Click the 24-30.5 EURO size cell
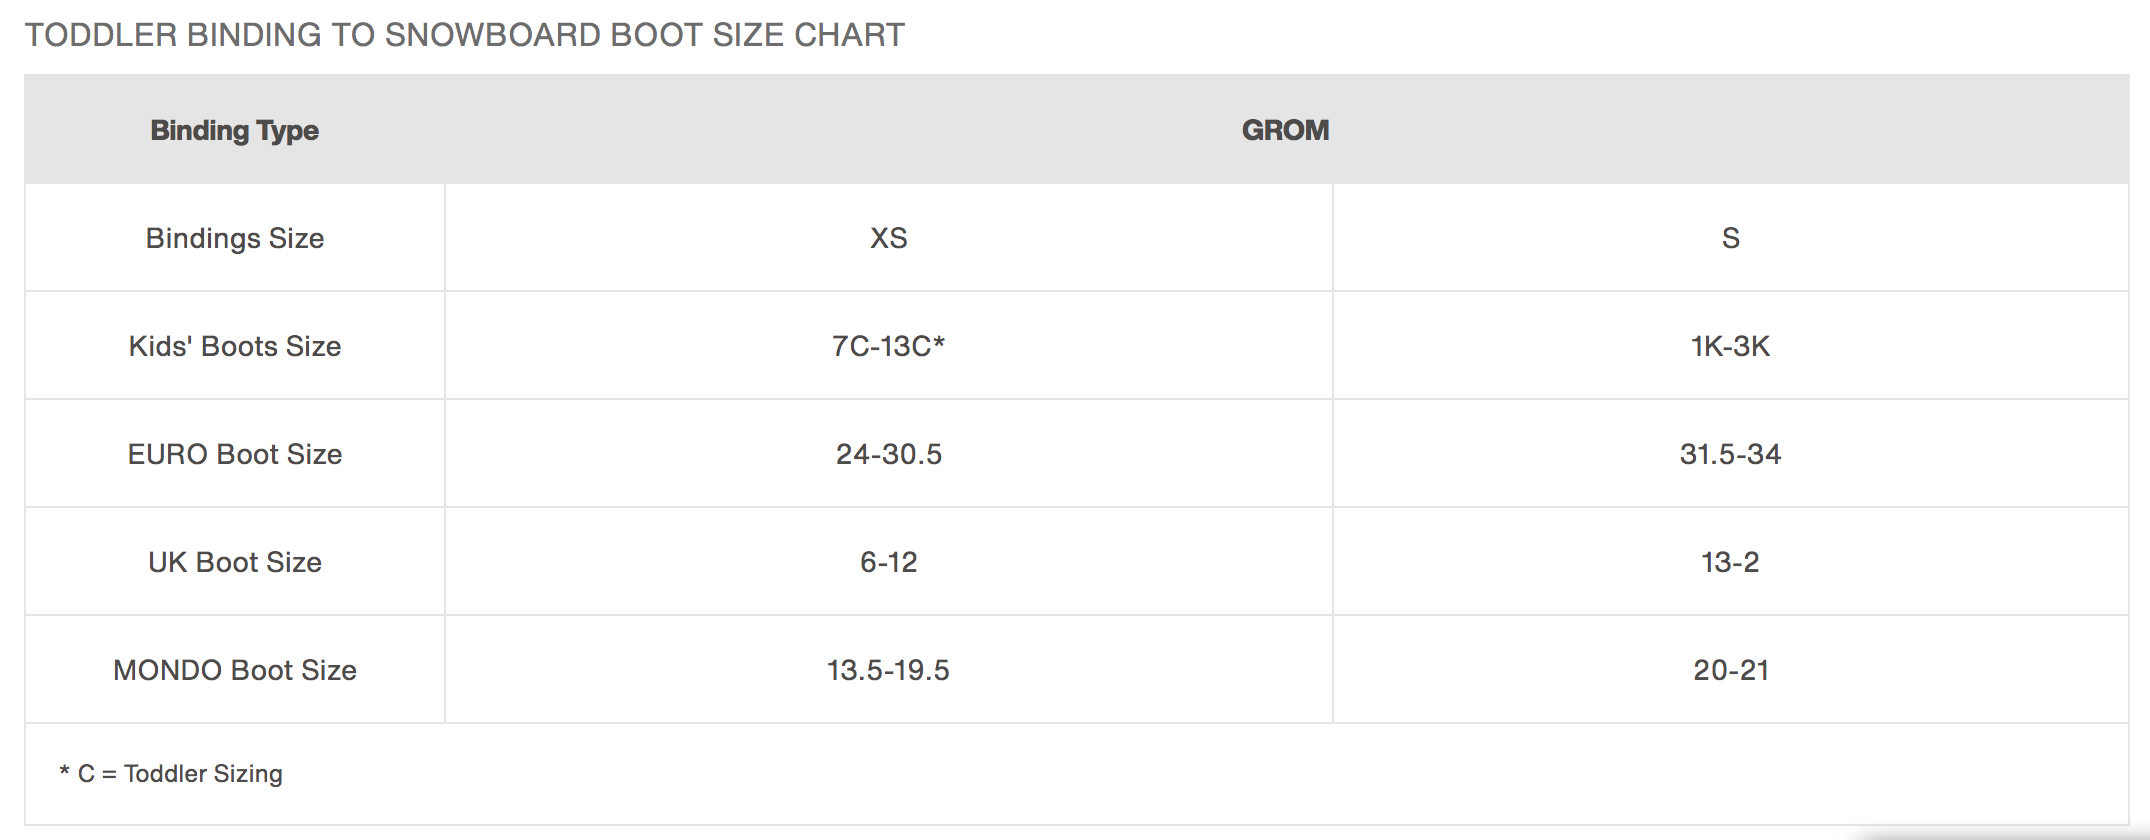2150x840 pixels. 888,454
